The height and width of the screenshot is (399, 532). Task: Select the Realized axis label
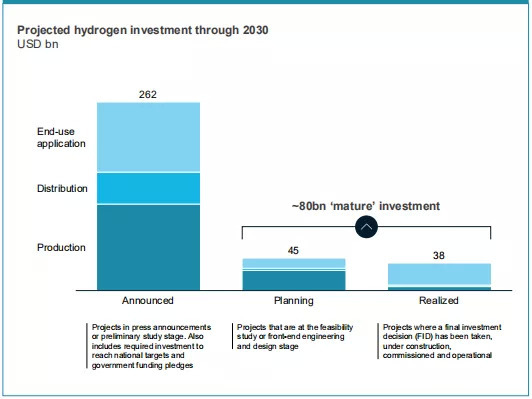[439, 301]
